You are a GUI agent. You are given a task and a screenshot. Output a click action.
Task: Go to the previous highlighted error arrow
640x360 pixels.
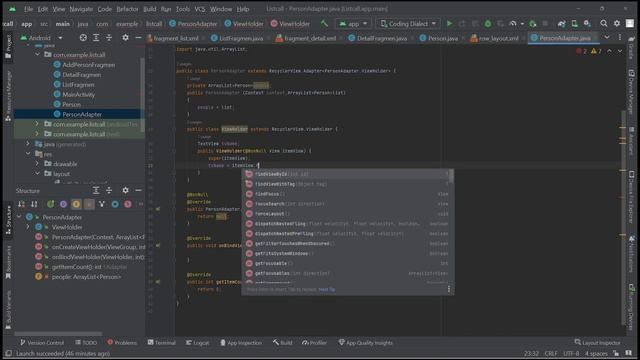point(609,51)
